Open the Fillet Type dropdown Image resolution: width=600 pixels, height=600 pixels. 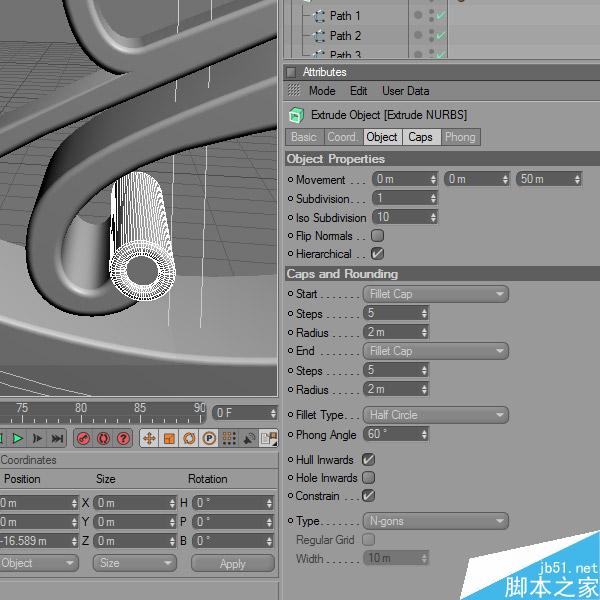tap(435, 415)
